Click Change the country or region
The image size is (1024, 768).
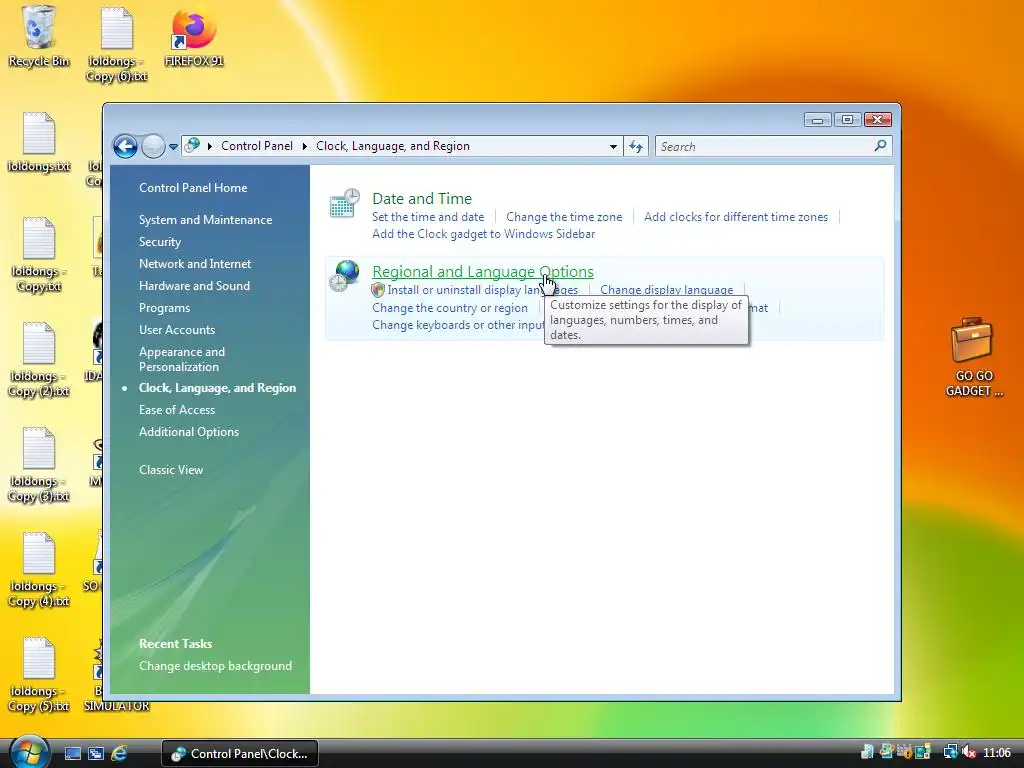tap(450, 308)
